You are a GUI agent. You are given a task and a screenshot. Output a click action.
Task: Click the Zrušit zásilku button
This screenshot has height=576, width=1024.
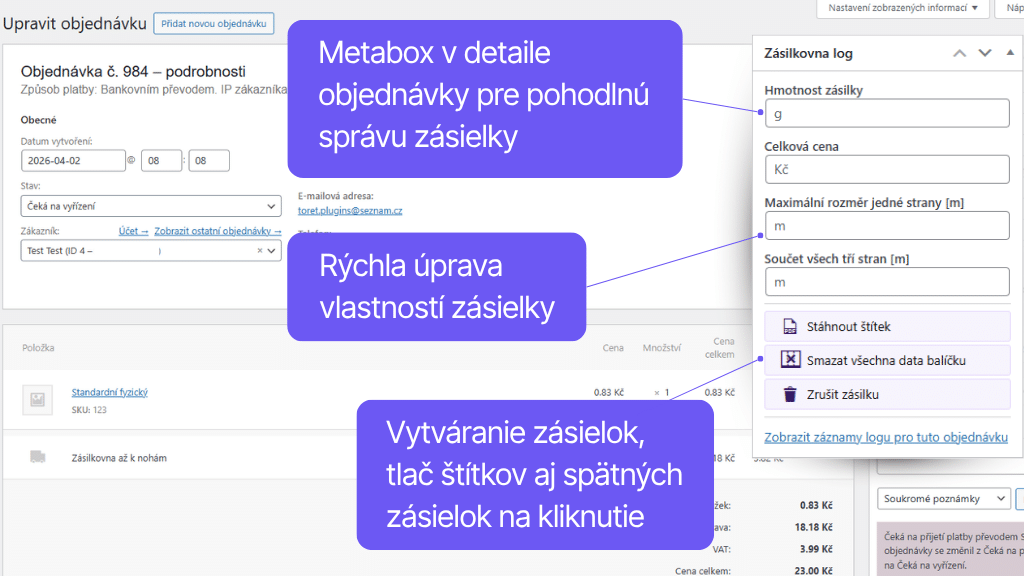click(887, 394)
